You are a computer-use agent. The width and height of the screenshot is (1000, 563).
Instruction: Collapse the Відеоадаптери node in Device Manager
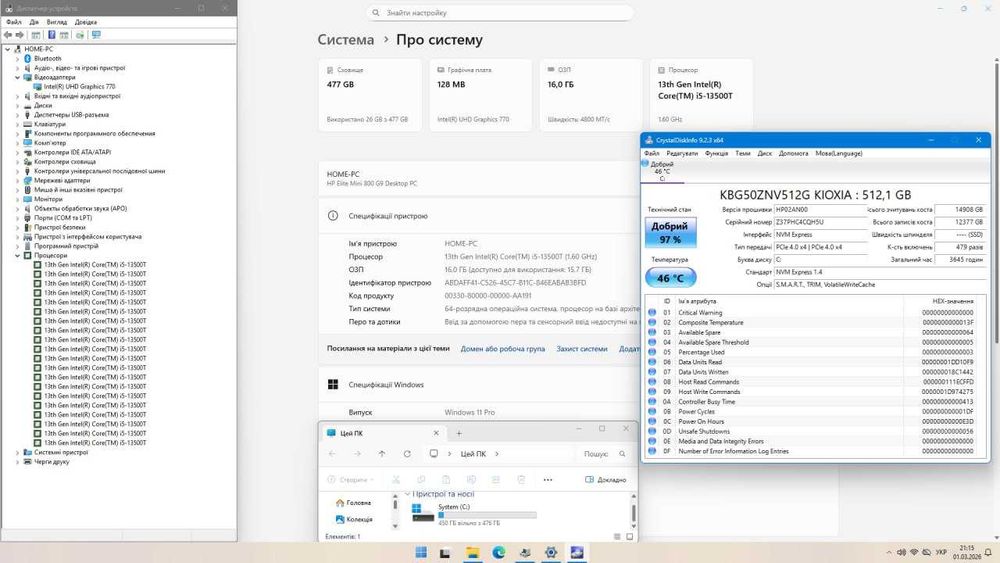(x=17, y=77)
